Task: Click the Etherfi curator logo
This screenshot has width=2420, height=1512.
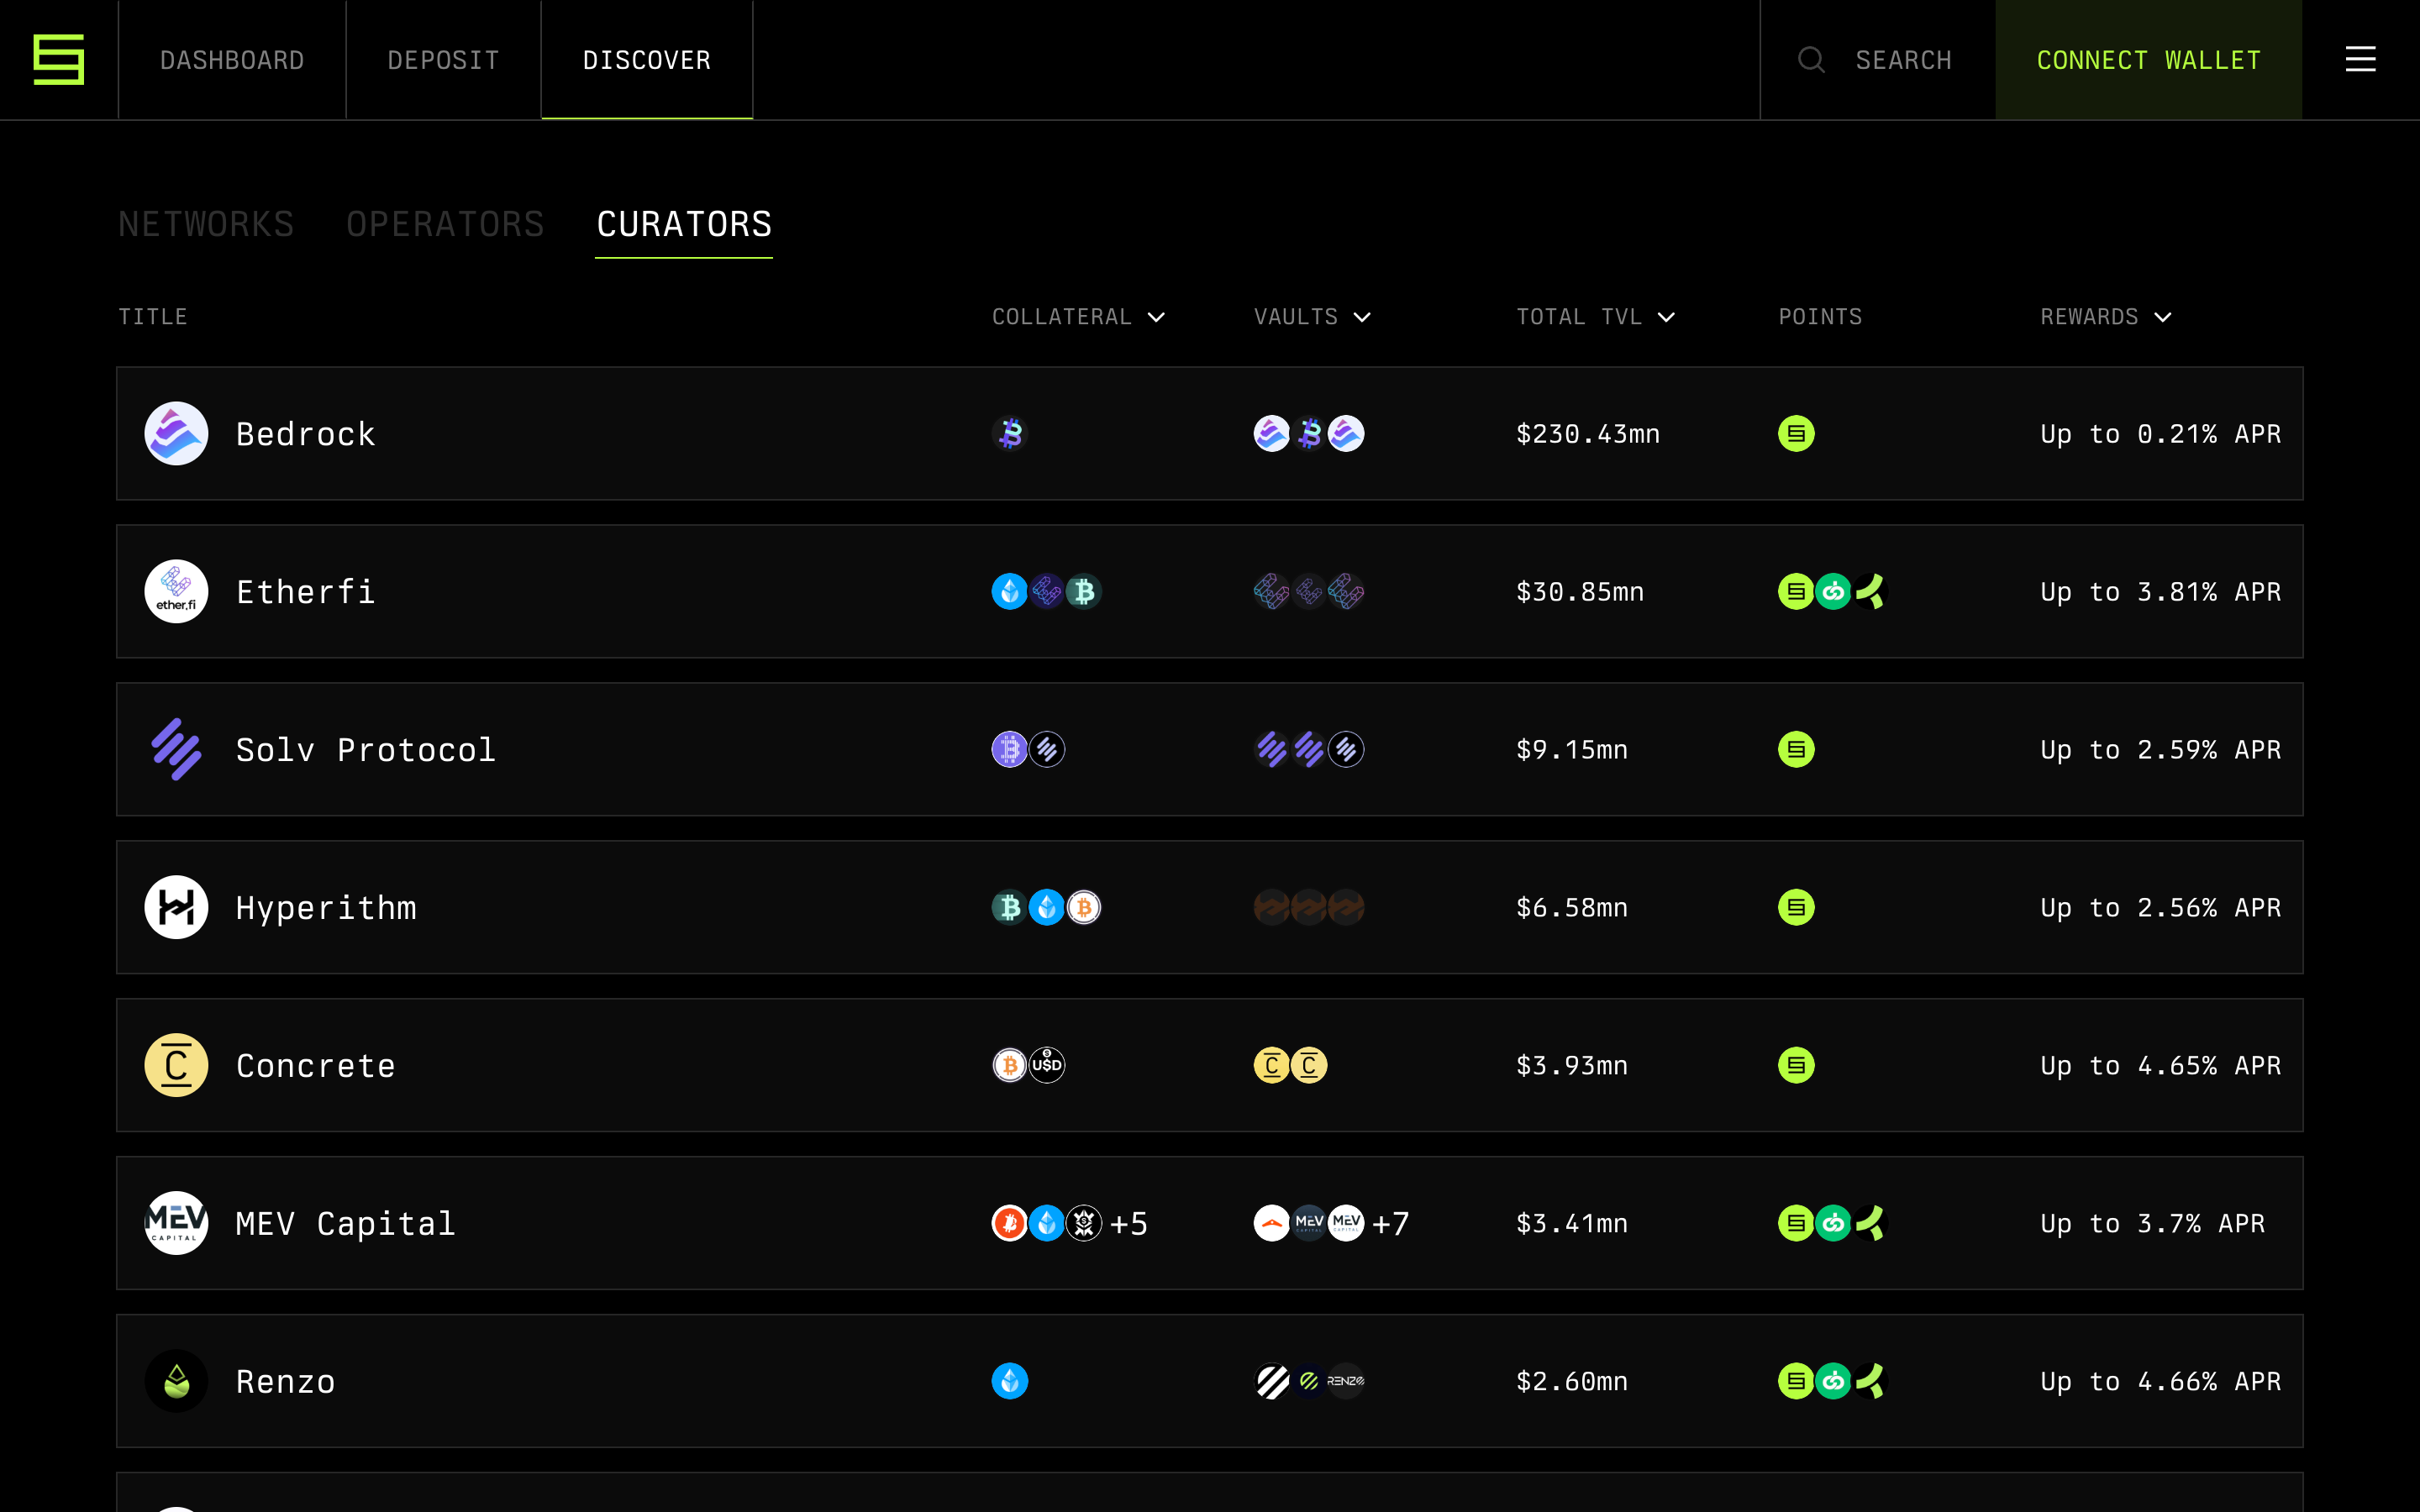Action: pos(176,591)
